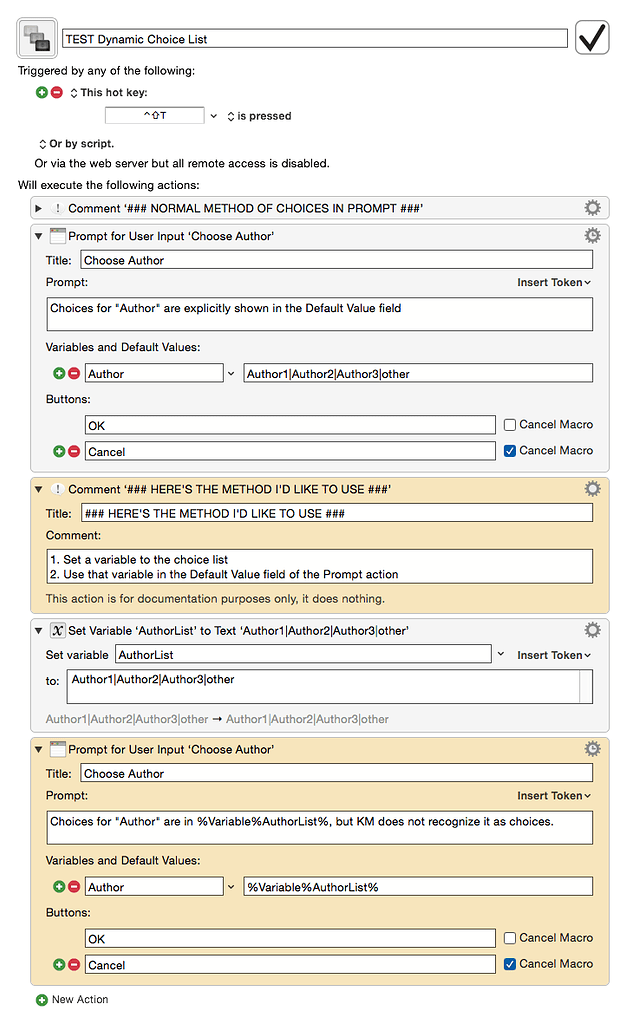
Task: Collapse the first Prompt for User Input action
Action: 39,236
